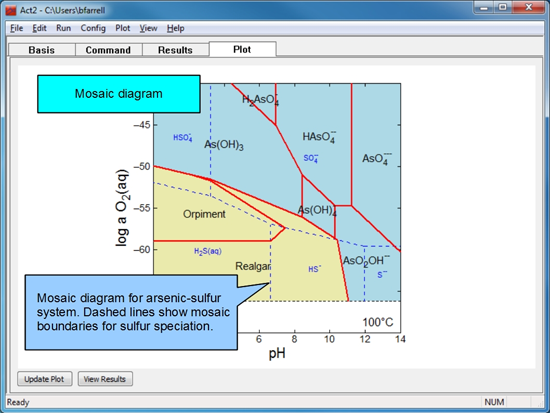Click the View Results button
This screenshot has height=413, width=550.
[105, 379]
